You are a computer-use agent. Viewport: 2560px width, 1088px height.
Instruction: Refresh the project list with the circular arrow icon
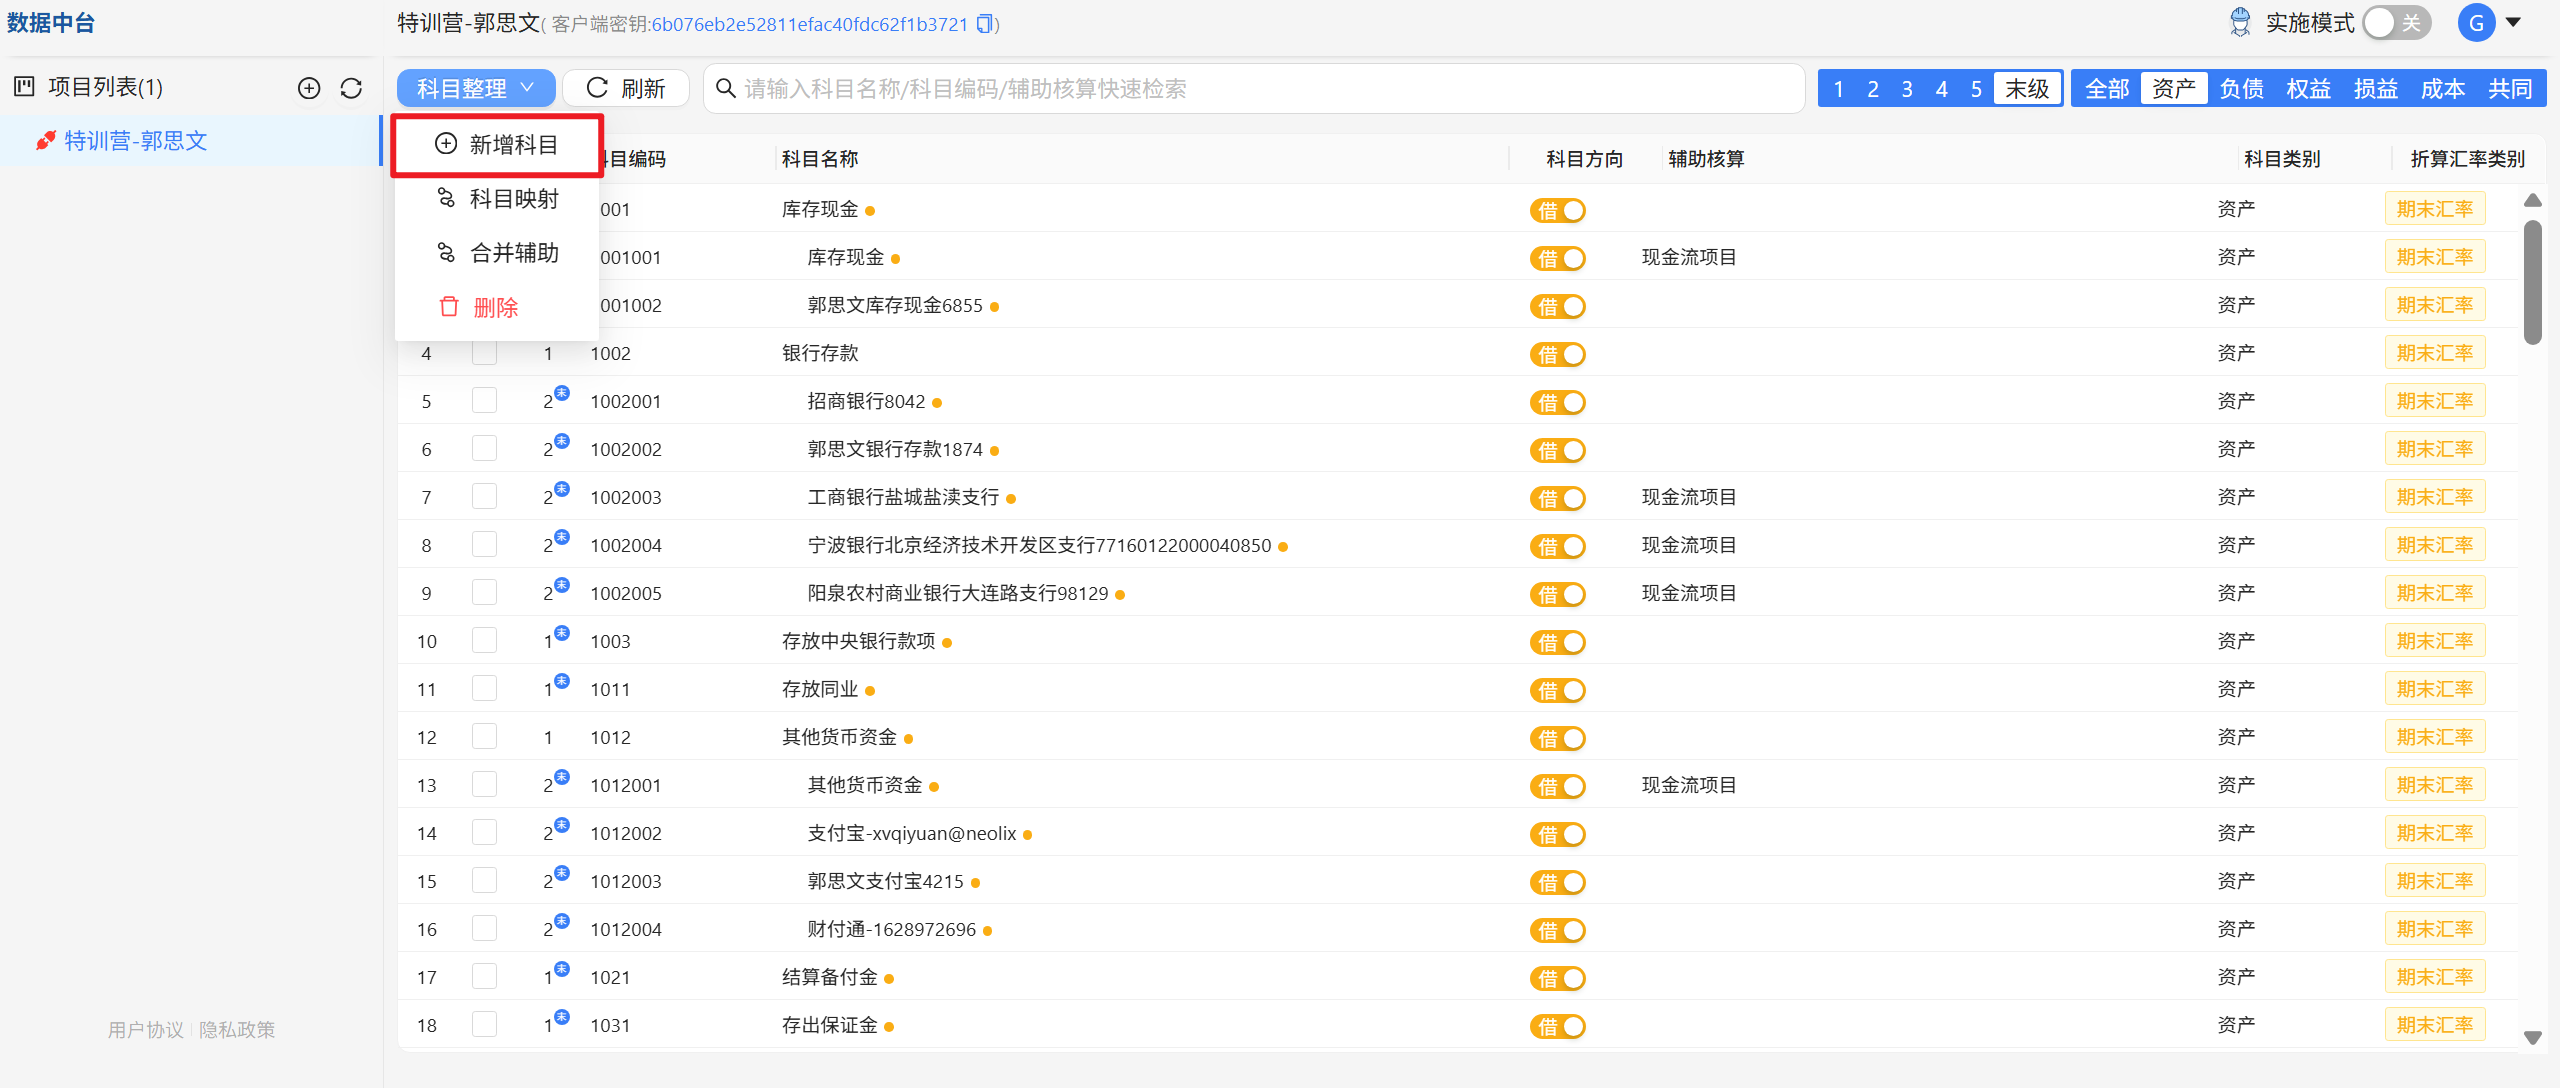point(351,88)
